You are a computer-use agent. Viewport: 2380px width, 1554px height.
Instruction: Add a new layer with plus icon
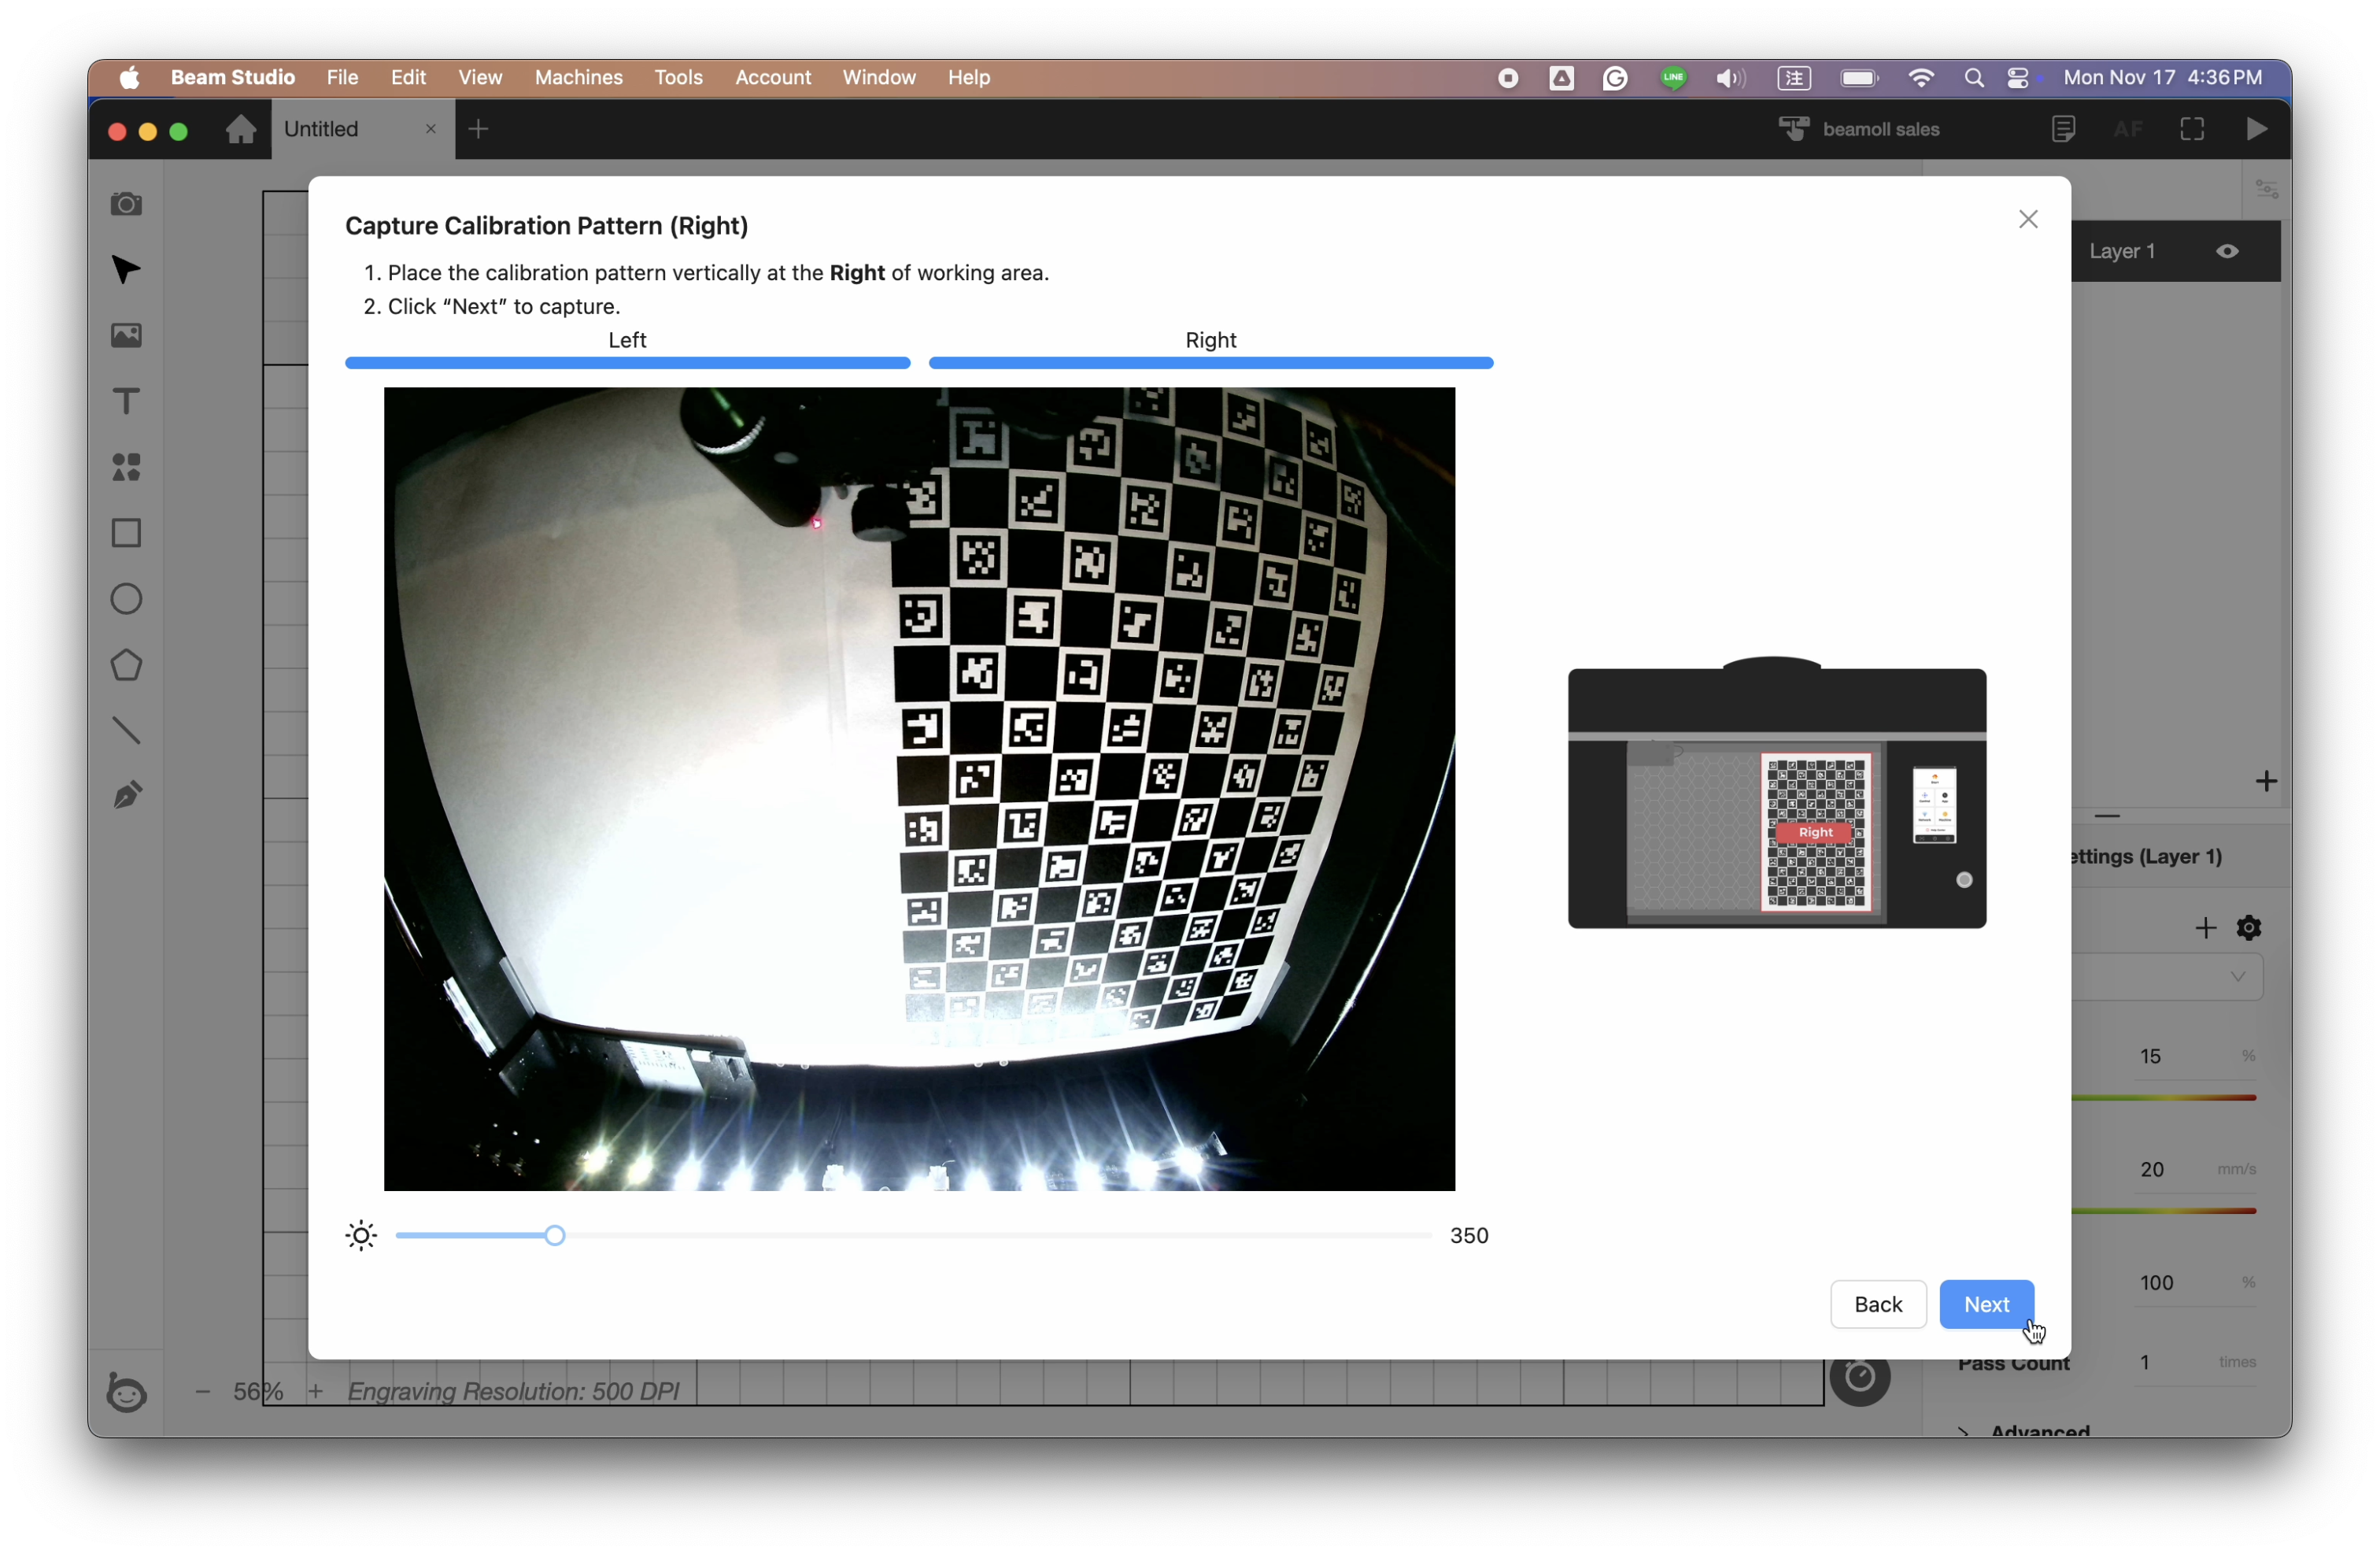[2266, 781]
